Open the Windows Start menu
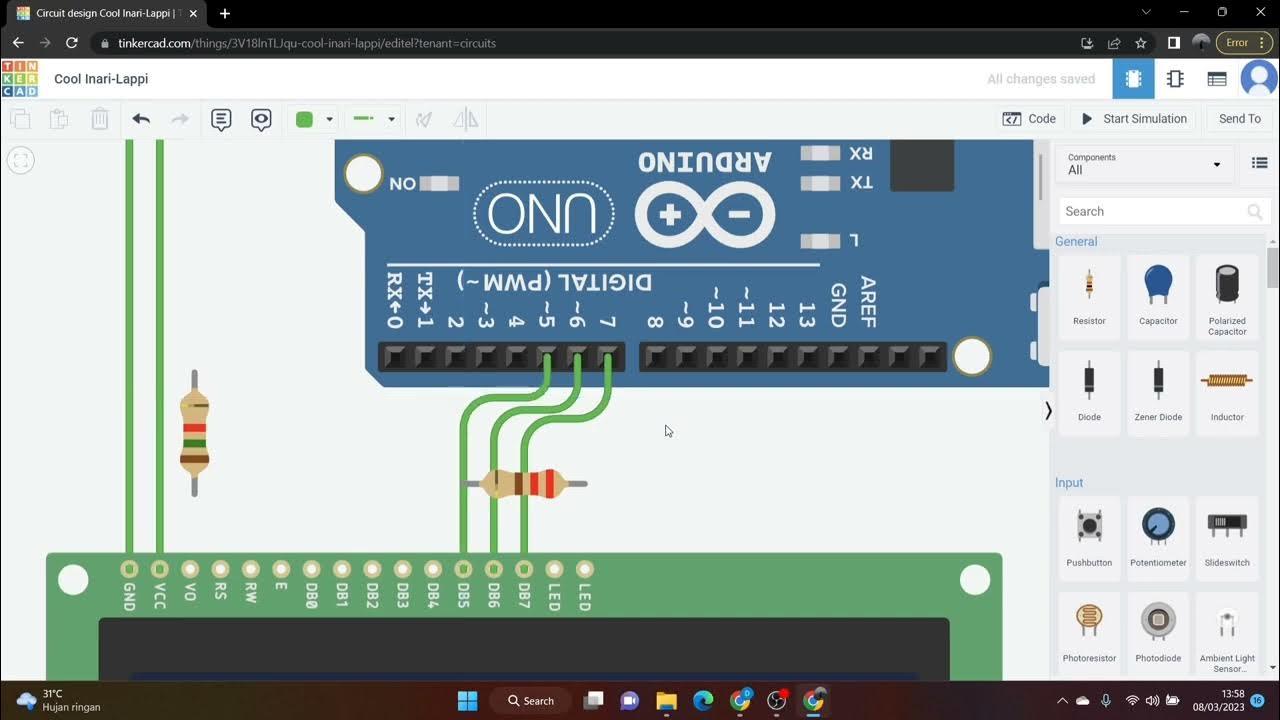Image resolution: width=1280 pixels, height=720 pixels. point(467,700)
